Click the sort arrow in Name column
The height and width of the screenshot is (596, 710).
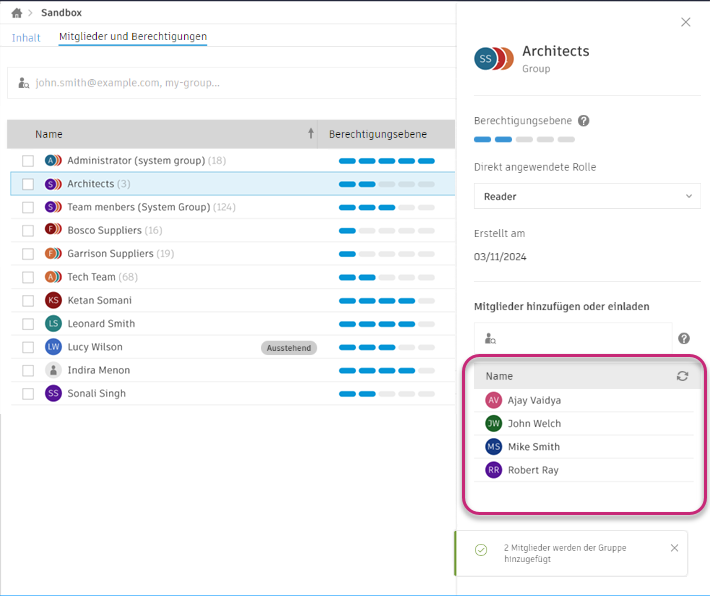(310, 134)
